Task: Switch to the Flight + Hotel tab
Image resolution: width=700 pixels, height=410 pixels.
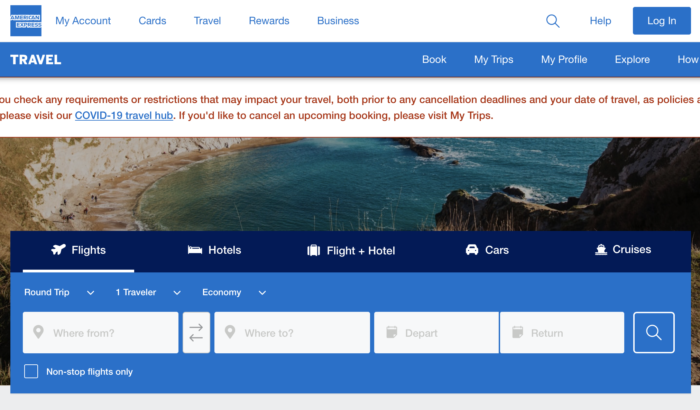Action: (x=351, y=251)
